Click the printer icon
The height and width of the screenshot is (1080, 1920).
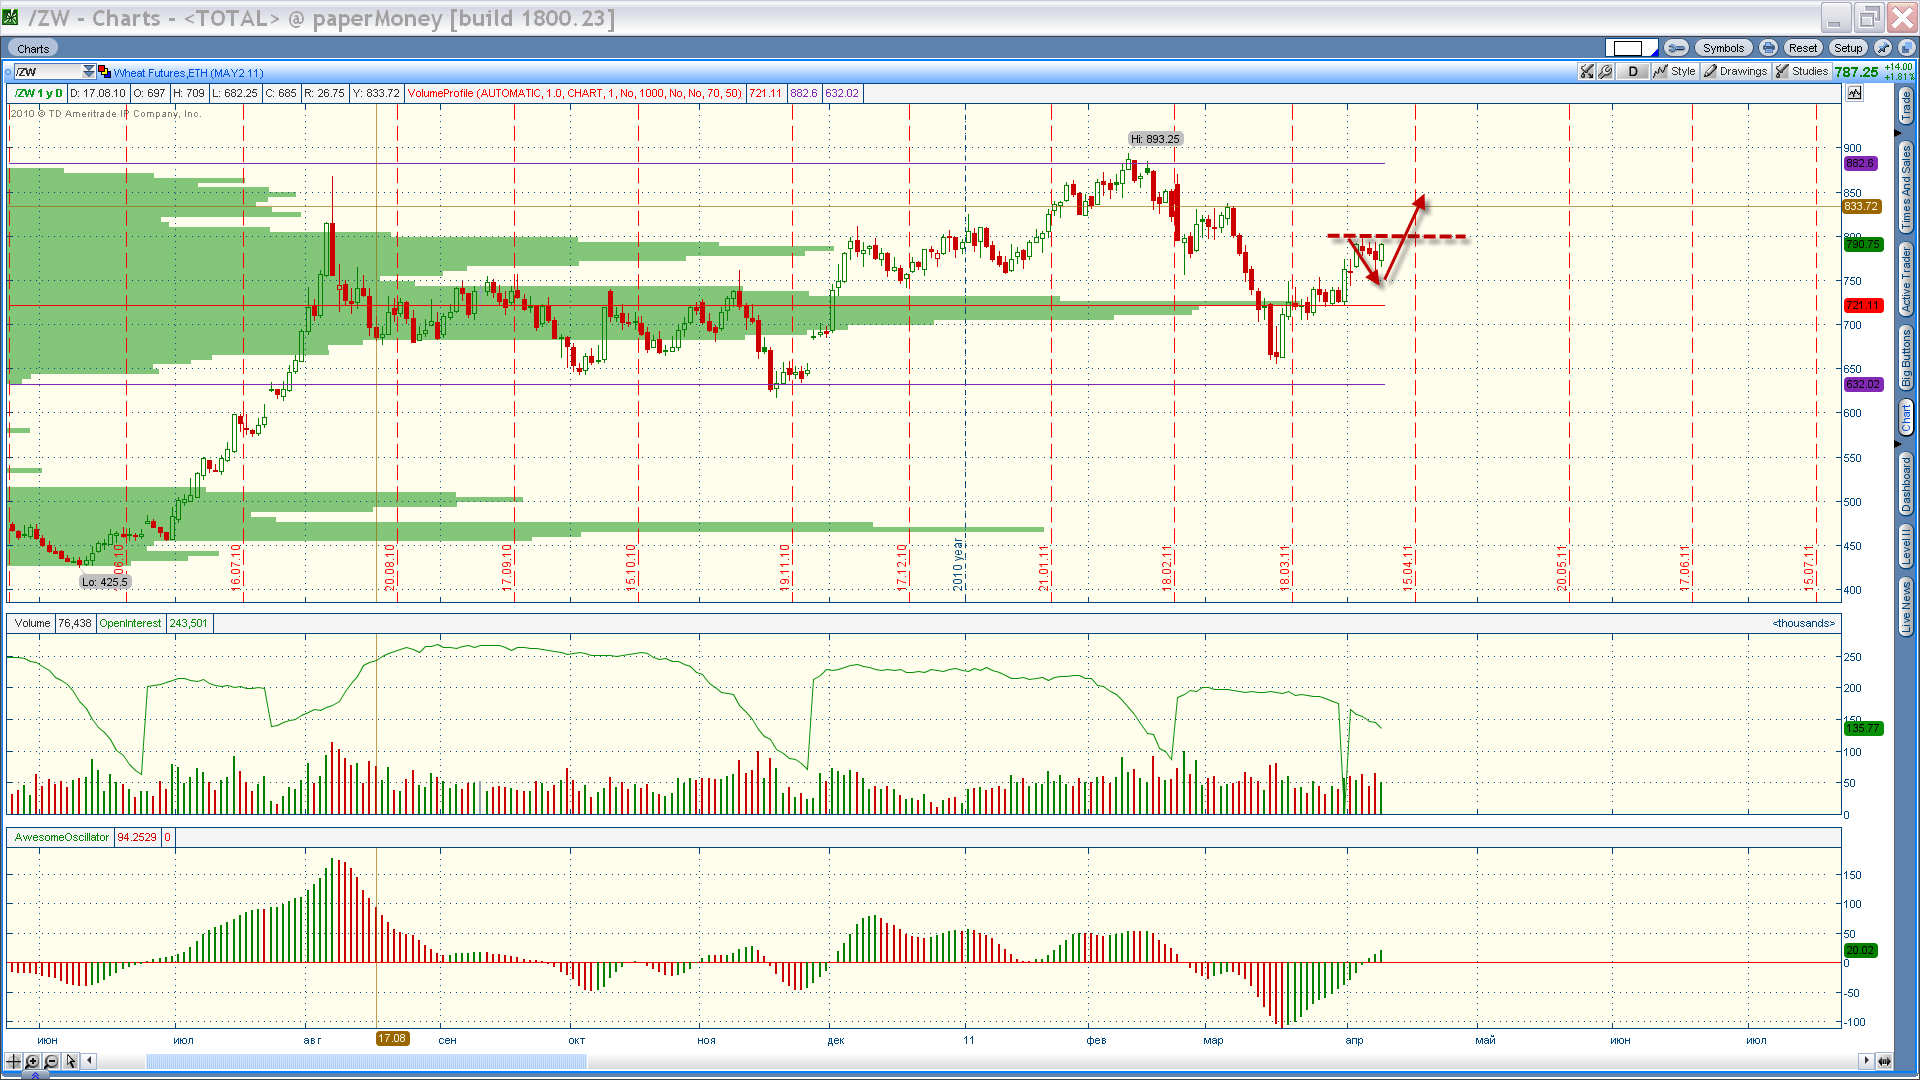click(x=1768, y=48)
